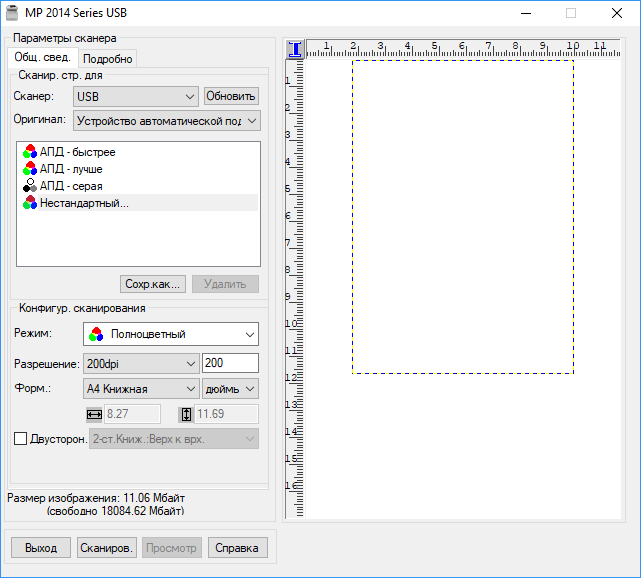
Task: Click the Размер изображения: 11.06 Мбайт text
Action: pos(96,498)
